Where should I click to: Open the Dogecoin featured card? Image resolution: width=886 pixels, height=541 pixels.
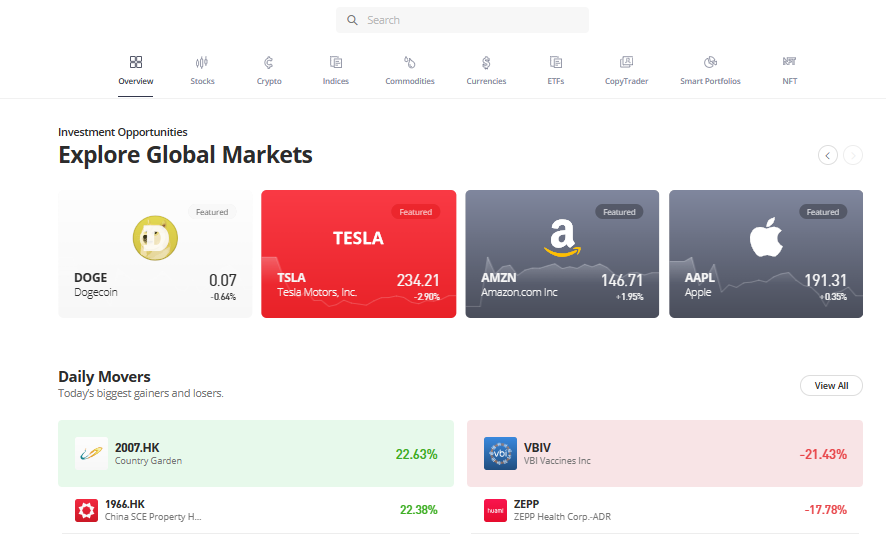[x=155, y=254]
